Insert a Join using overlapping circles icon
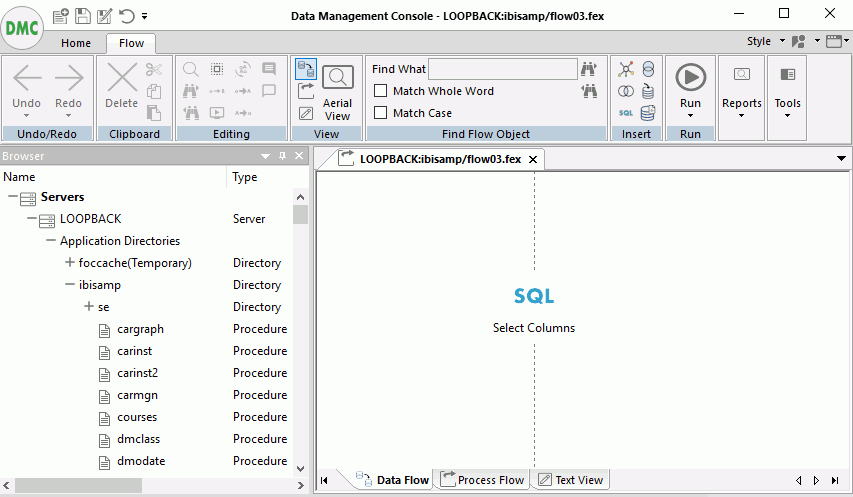 626,91
